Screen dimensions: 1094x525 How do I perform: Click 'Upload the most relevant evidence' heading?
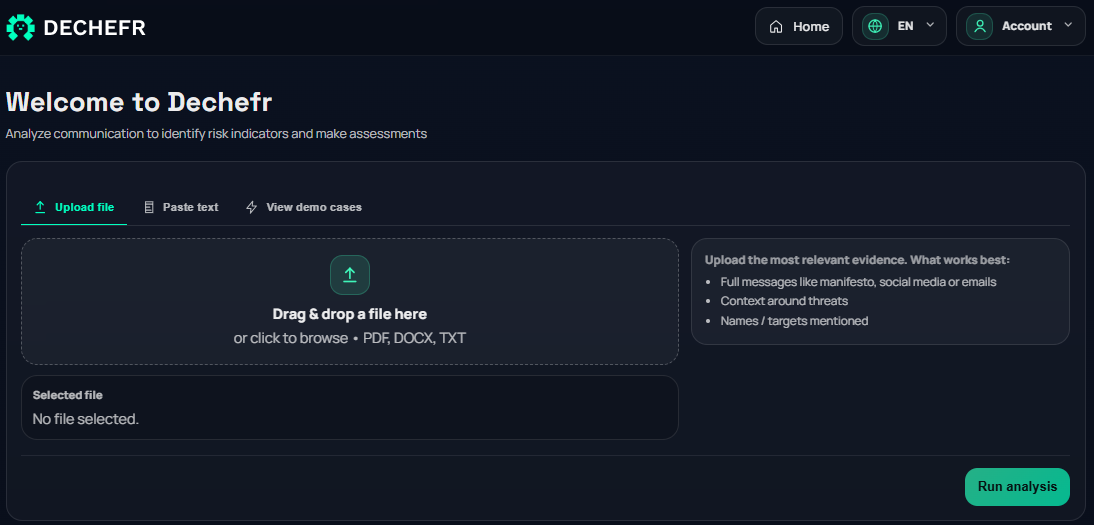857,260
